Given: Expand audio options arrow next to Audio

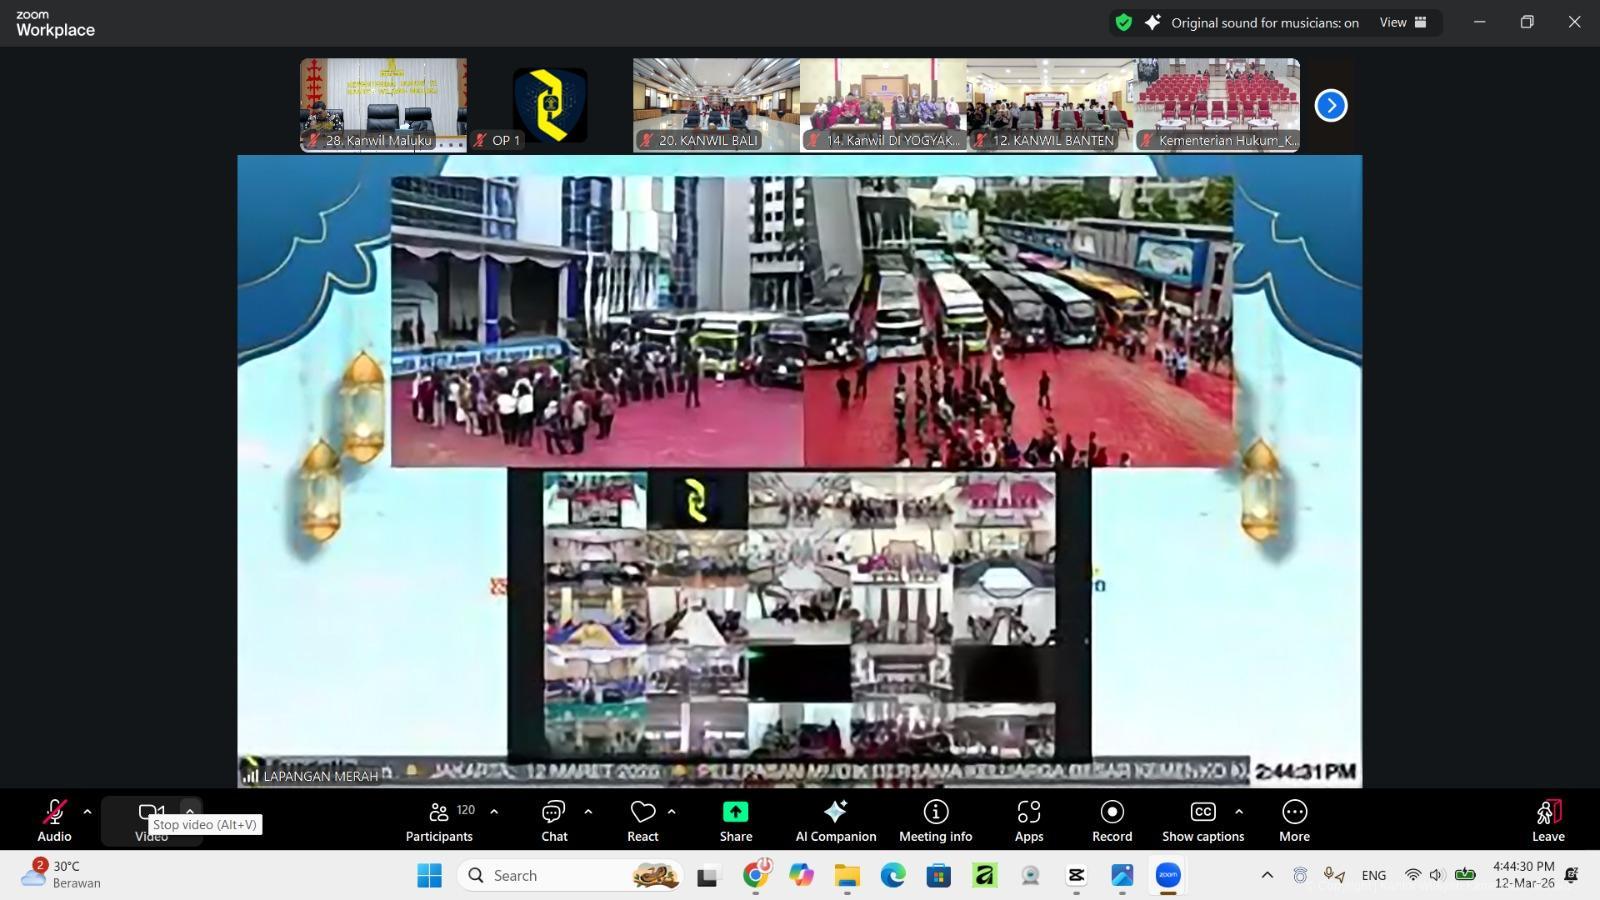Looking at the screenshot, I should pos(87,812).
